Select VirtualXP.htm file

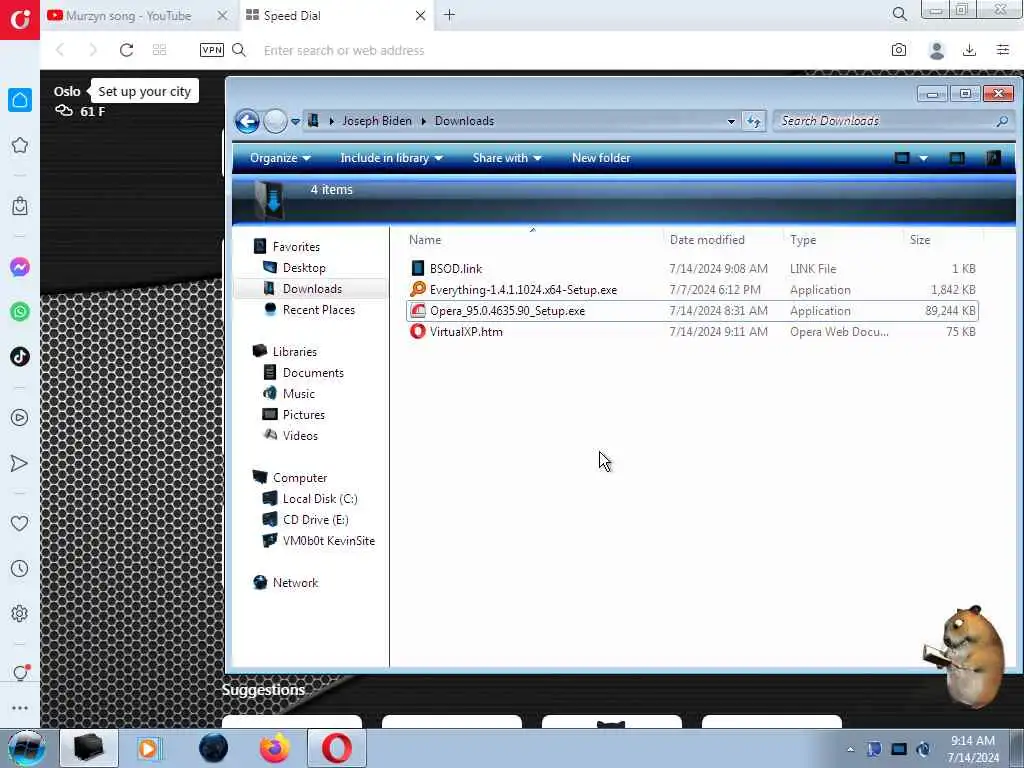pyautogui.click(x=466, y=331)
